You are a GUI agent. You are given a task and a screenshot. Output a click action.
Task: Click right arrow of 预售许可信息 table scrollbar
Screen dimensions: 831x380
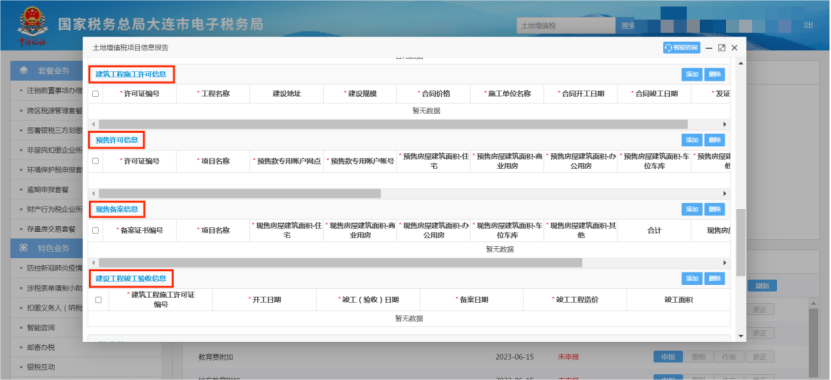point(726,193)
